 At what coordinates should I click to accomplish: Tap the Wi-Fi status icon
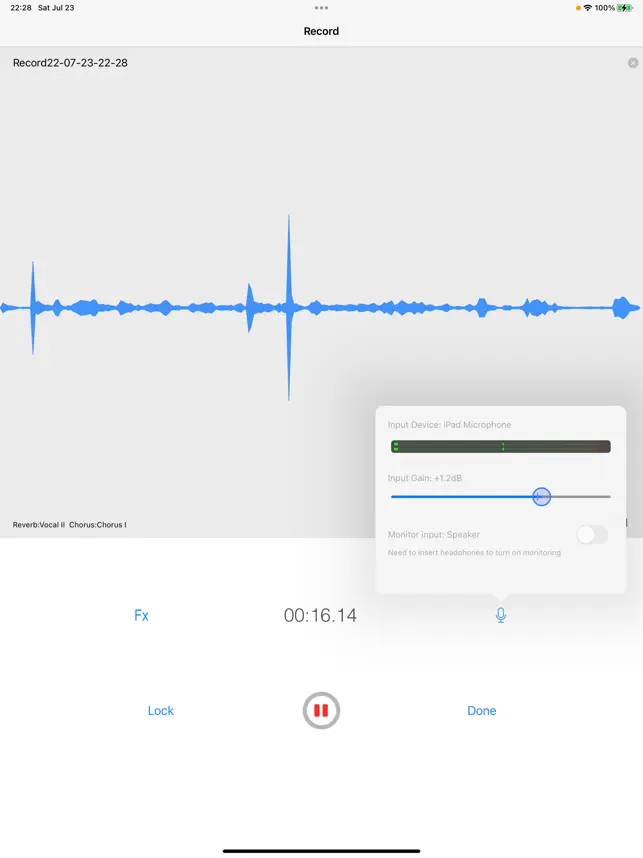pos(588,8)
